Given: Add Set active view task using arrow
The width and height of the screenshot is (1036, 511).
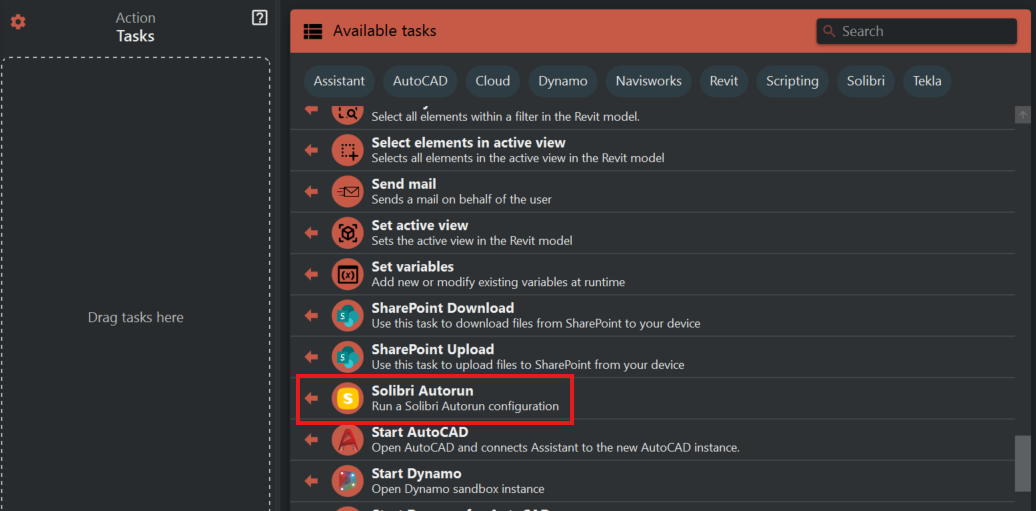Looking at the screenshot, I should (x=311, y=233).
